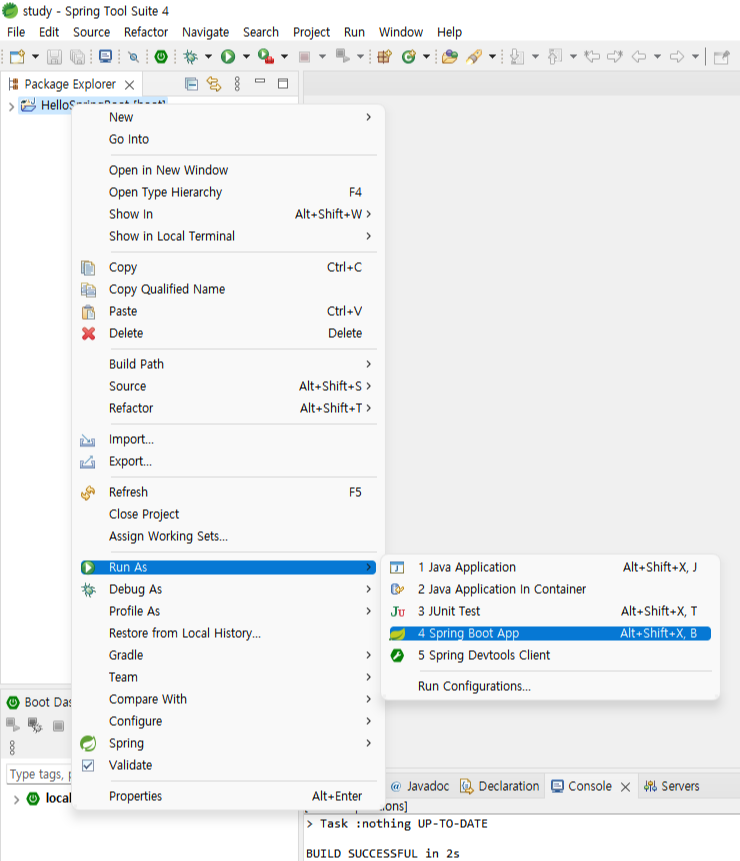The height and width of the screenshot is (861, 740).
Task: Click the Debug bug toolbar icon
Action: click(190, 56)
